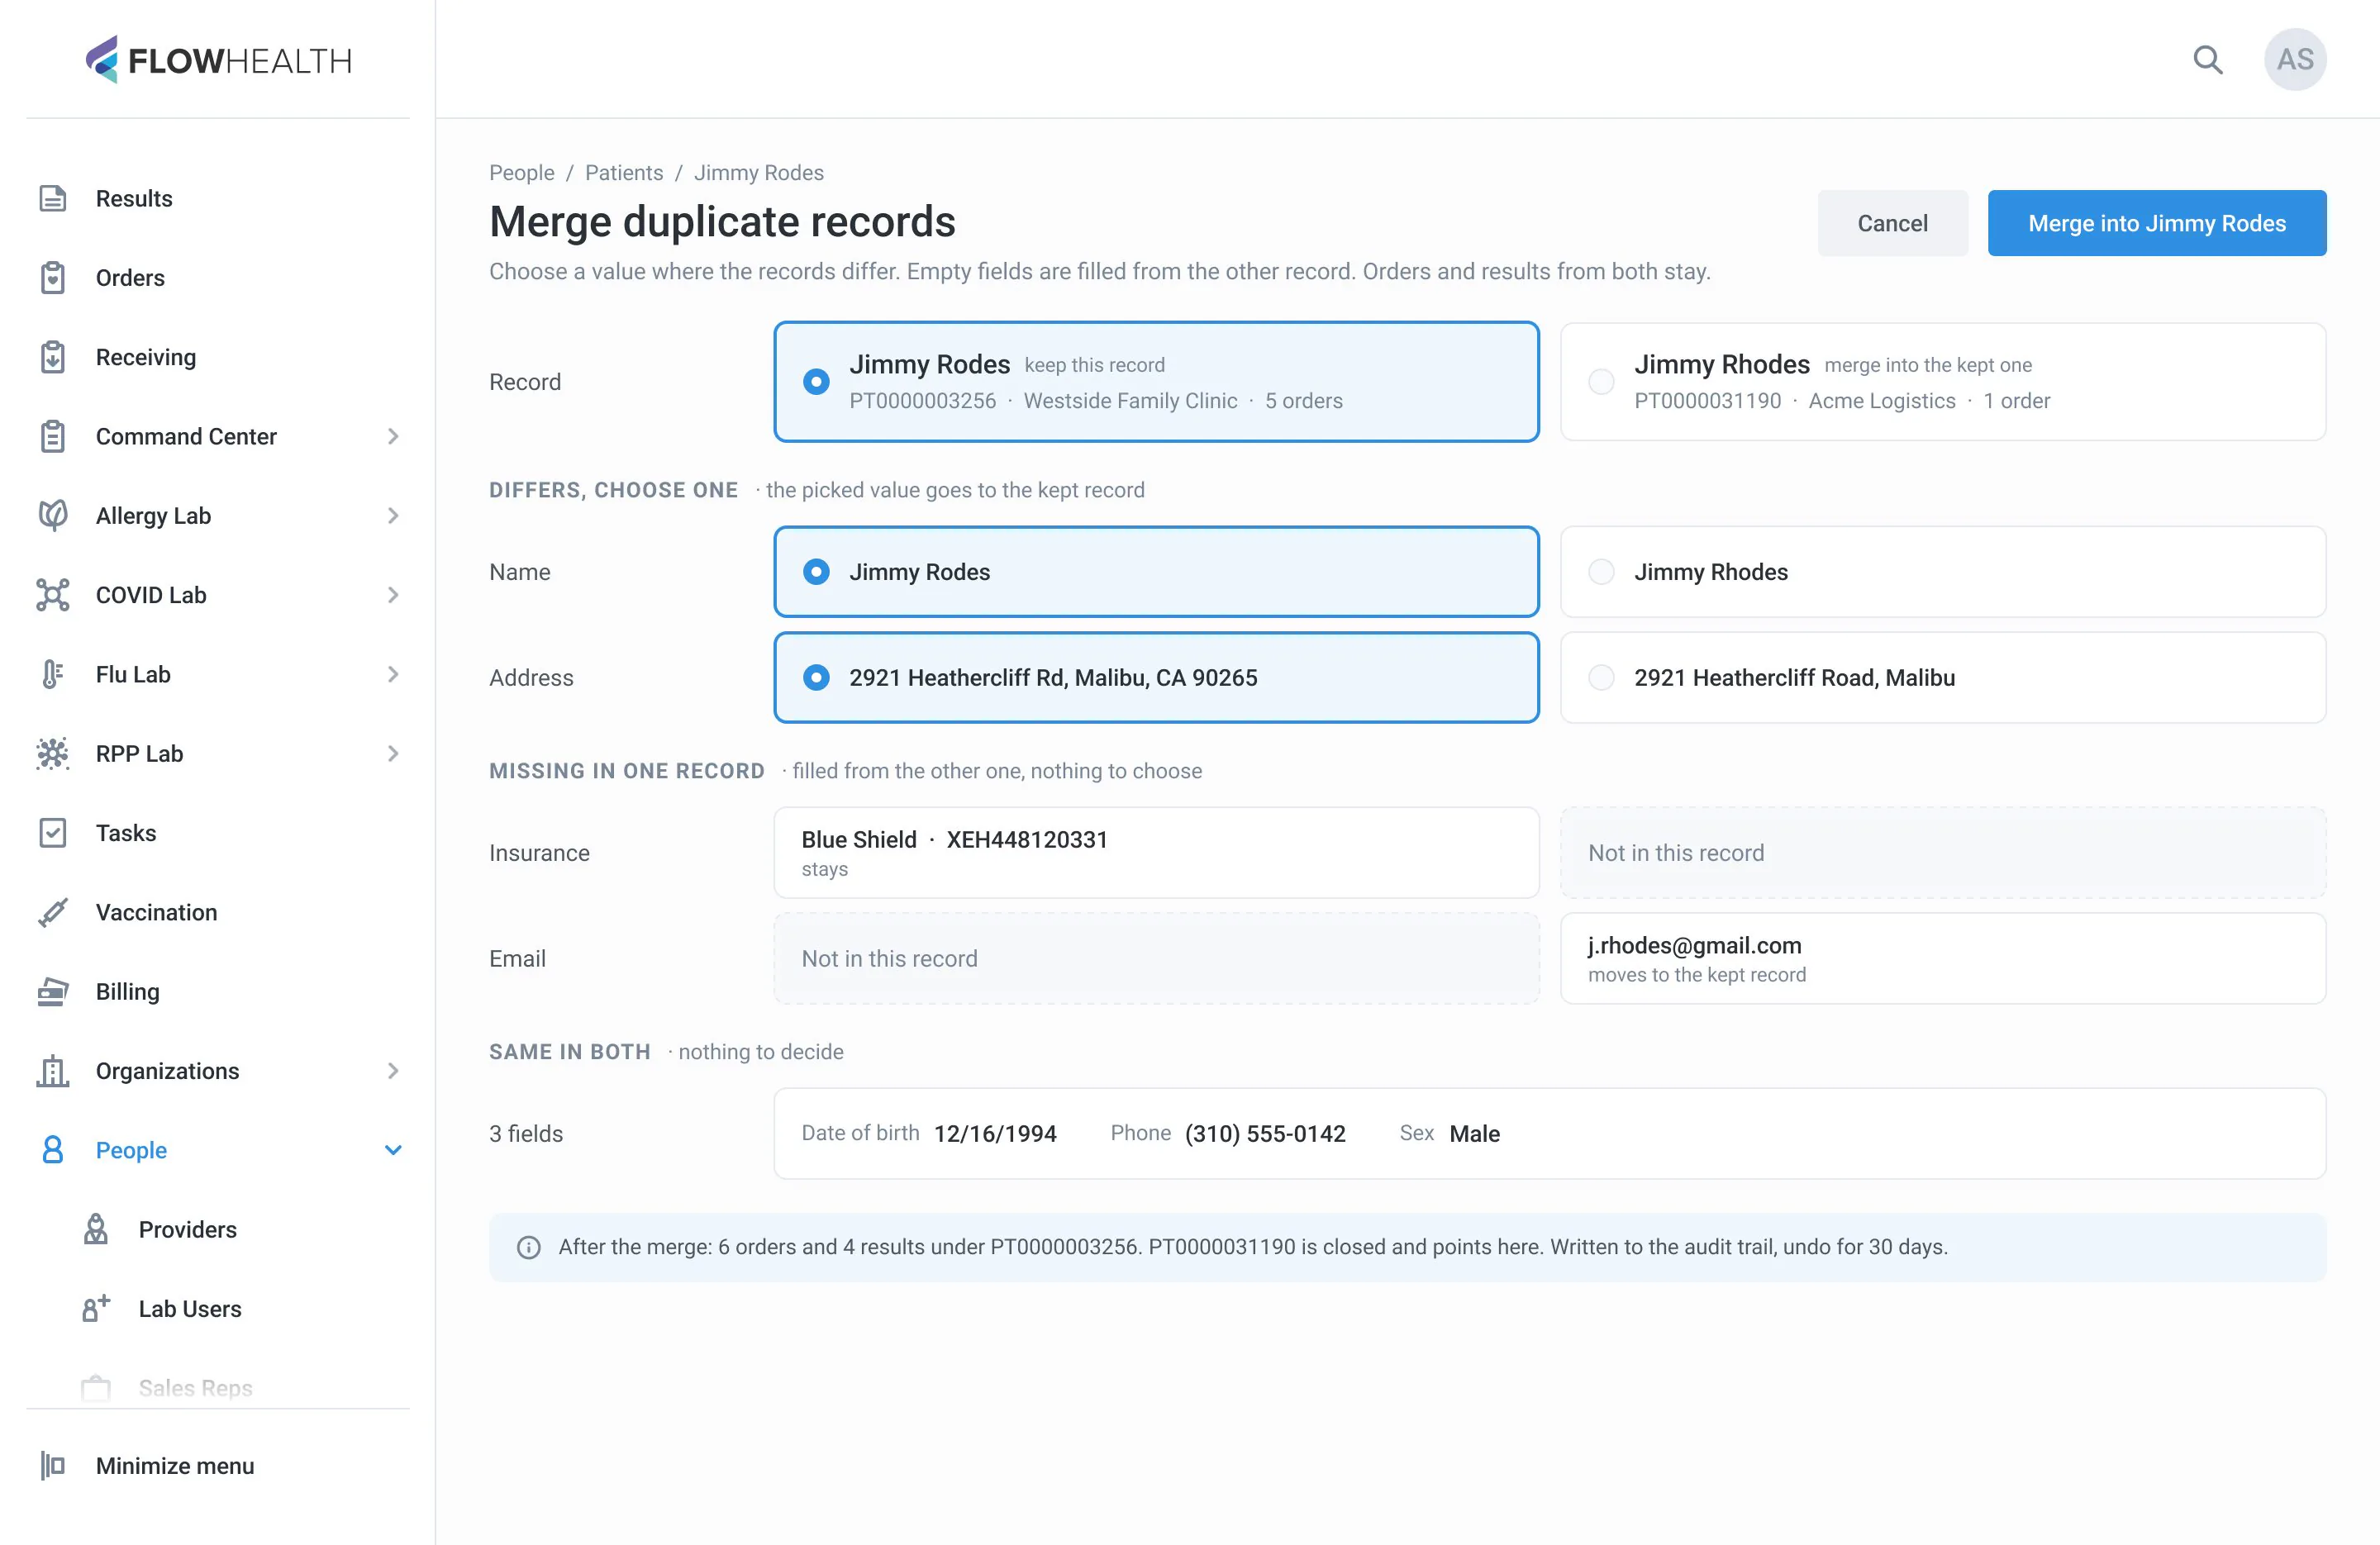Click the Billing register icon
This screenshot has height=1545, width=2380.
53,991
